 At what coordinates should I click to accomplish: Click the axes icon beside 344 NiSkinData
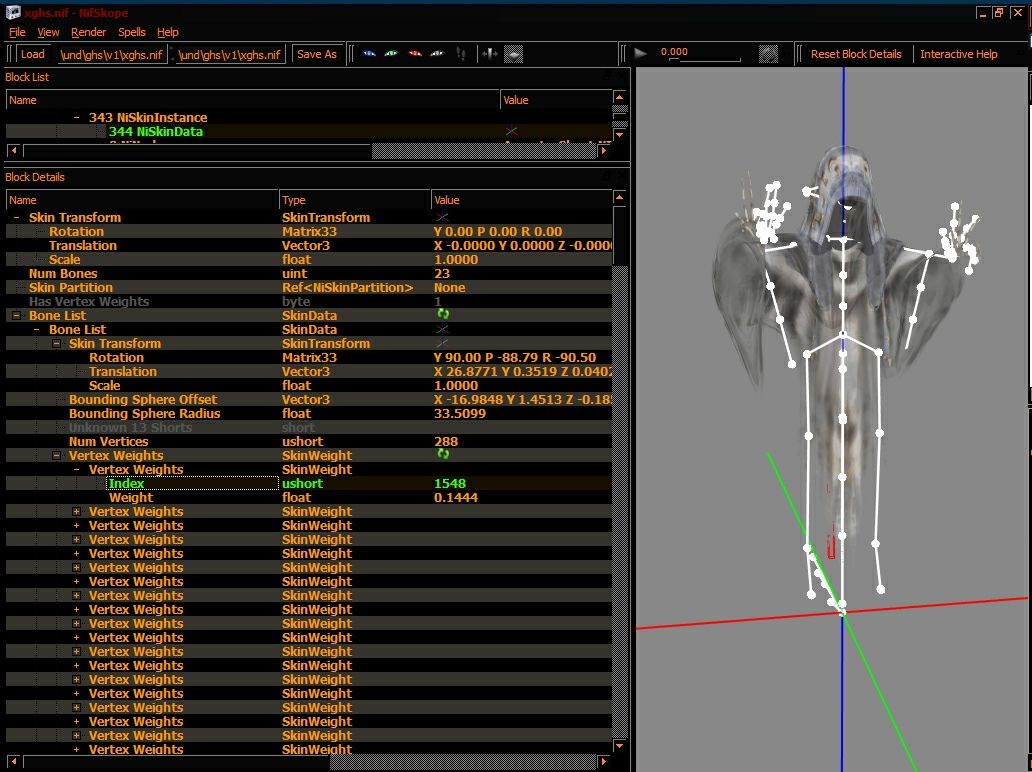click(511, 132)
